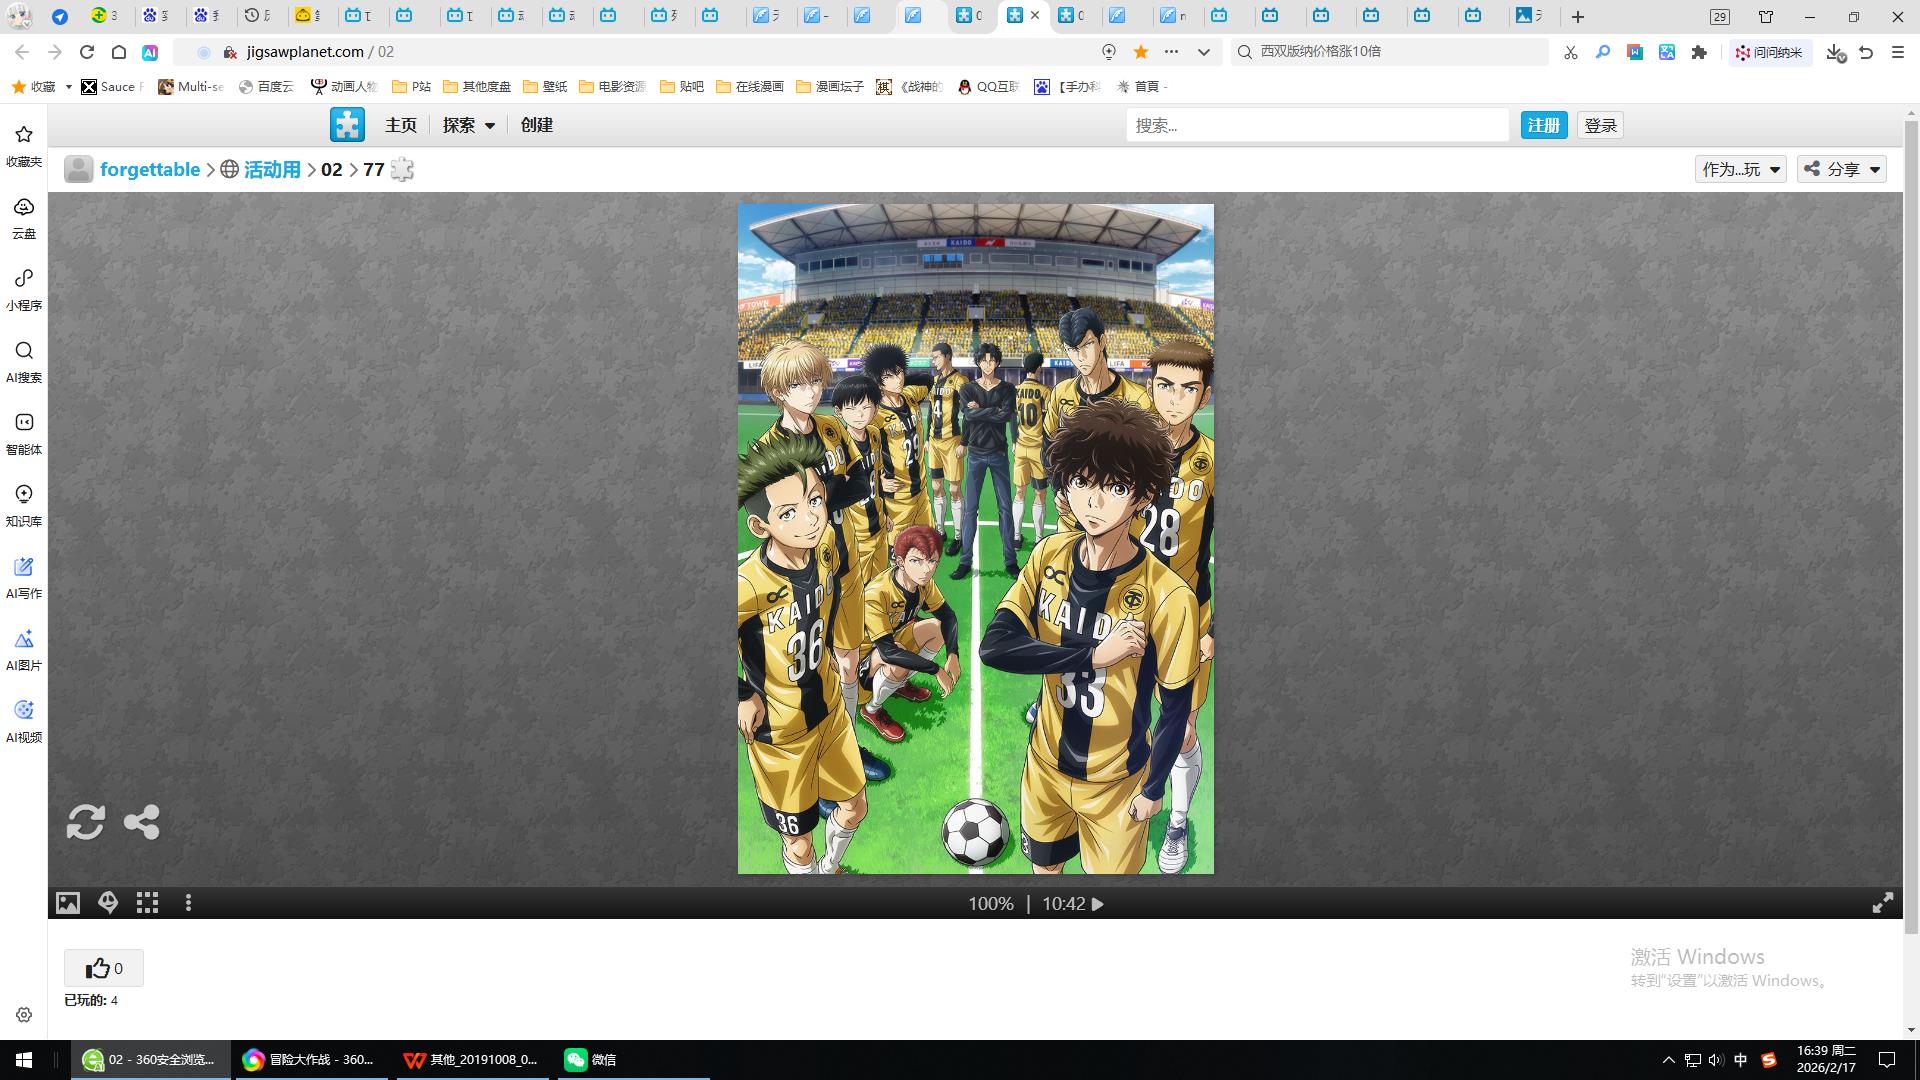Image resolution: width=1920 pixels, height=1080 pixels.
Task: Expand the 探索 dropdown menu
Action: click(x=469, y=125)
